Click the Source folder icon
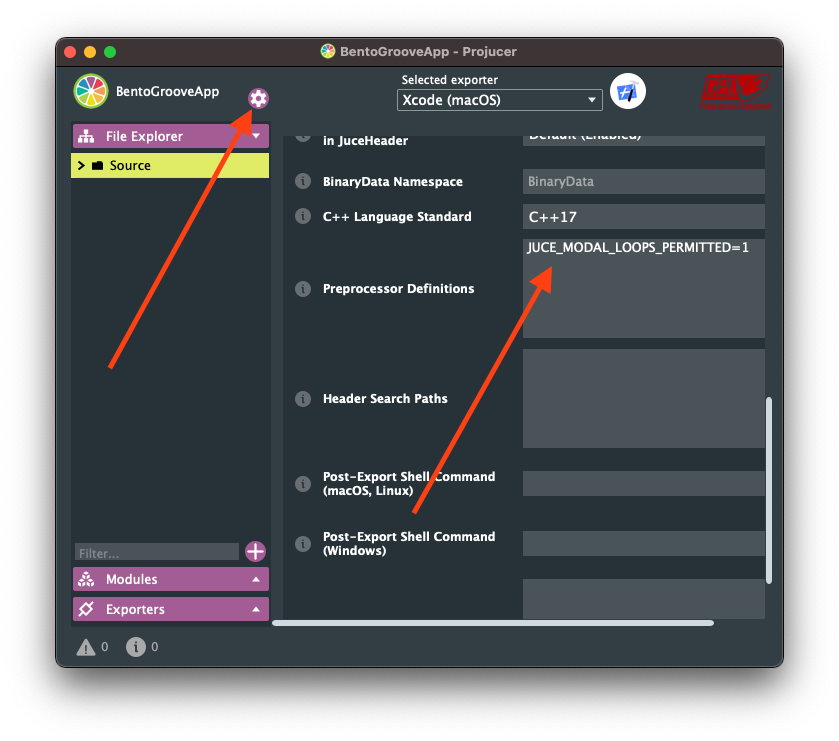This screenshot has height=741, width=839. (97, 165)
